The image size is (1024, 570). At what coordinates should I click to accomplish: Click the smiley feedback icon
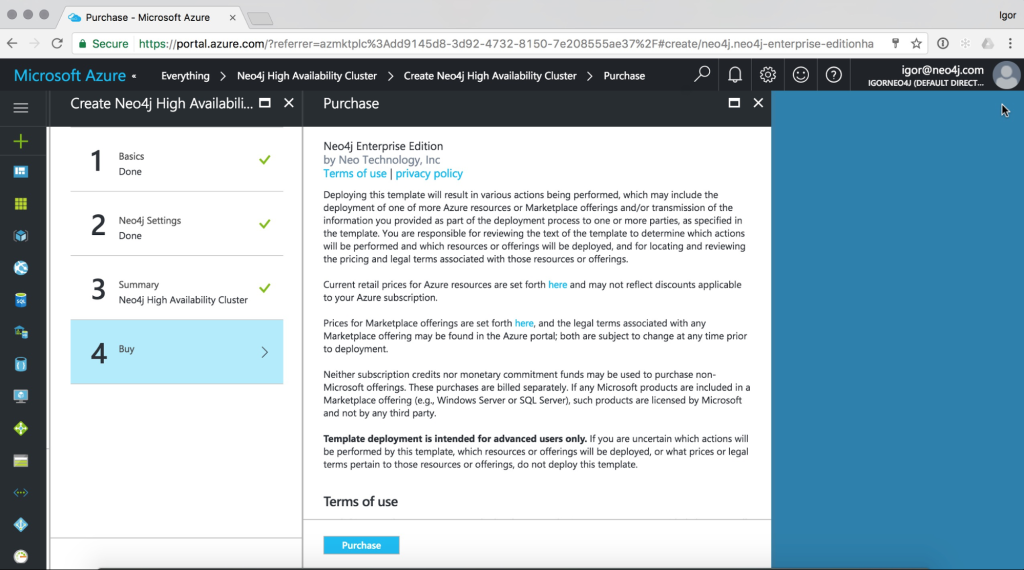(x=801, y=75)
